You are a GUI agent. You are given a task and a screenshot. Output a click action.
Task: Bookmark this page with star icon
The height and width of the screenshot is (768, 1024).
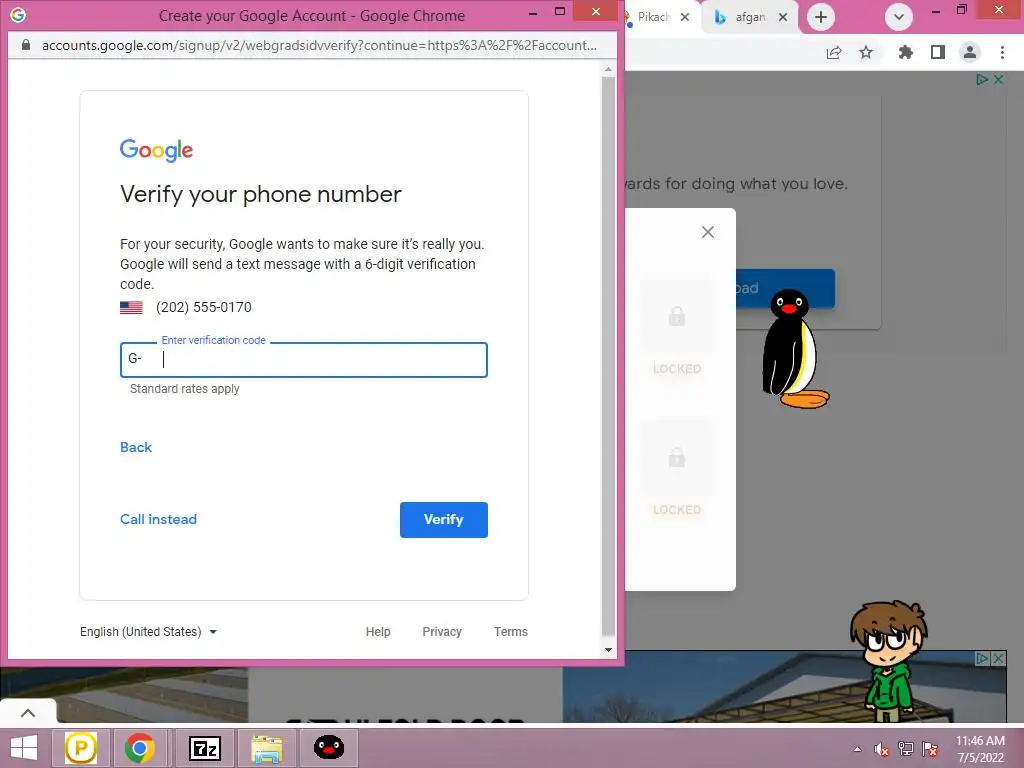[x=866, y=52]
